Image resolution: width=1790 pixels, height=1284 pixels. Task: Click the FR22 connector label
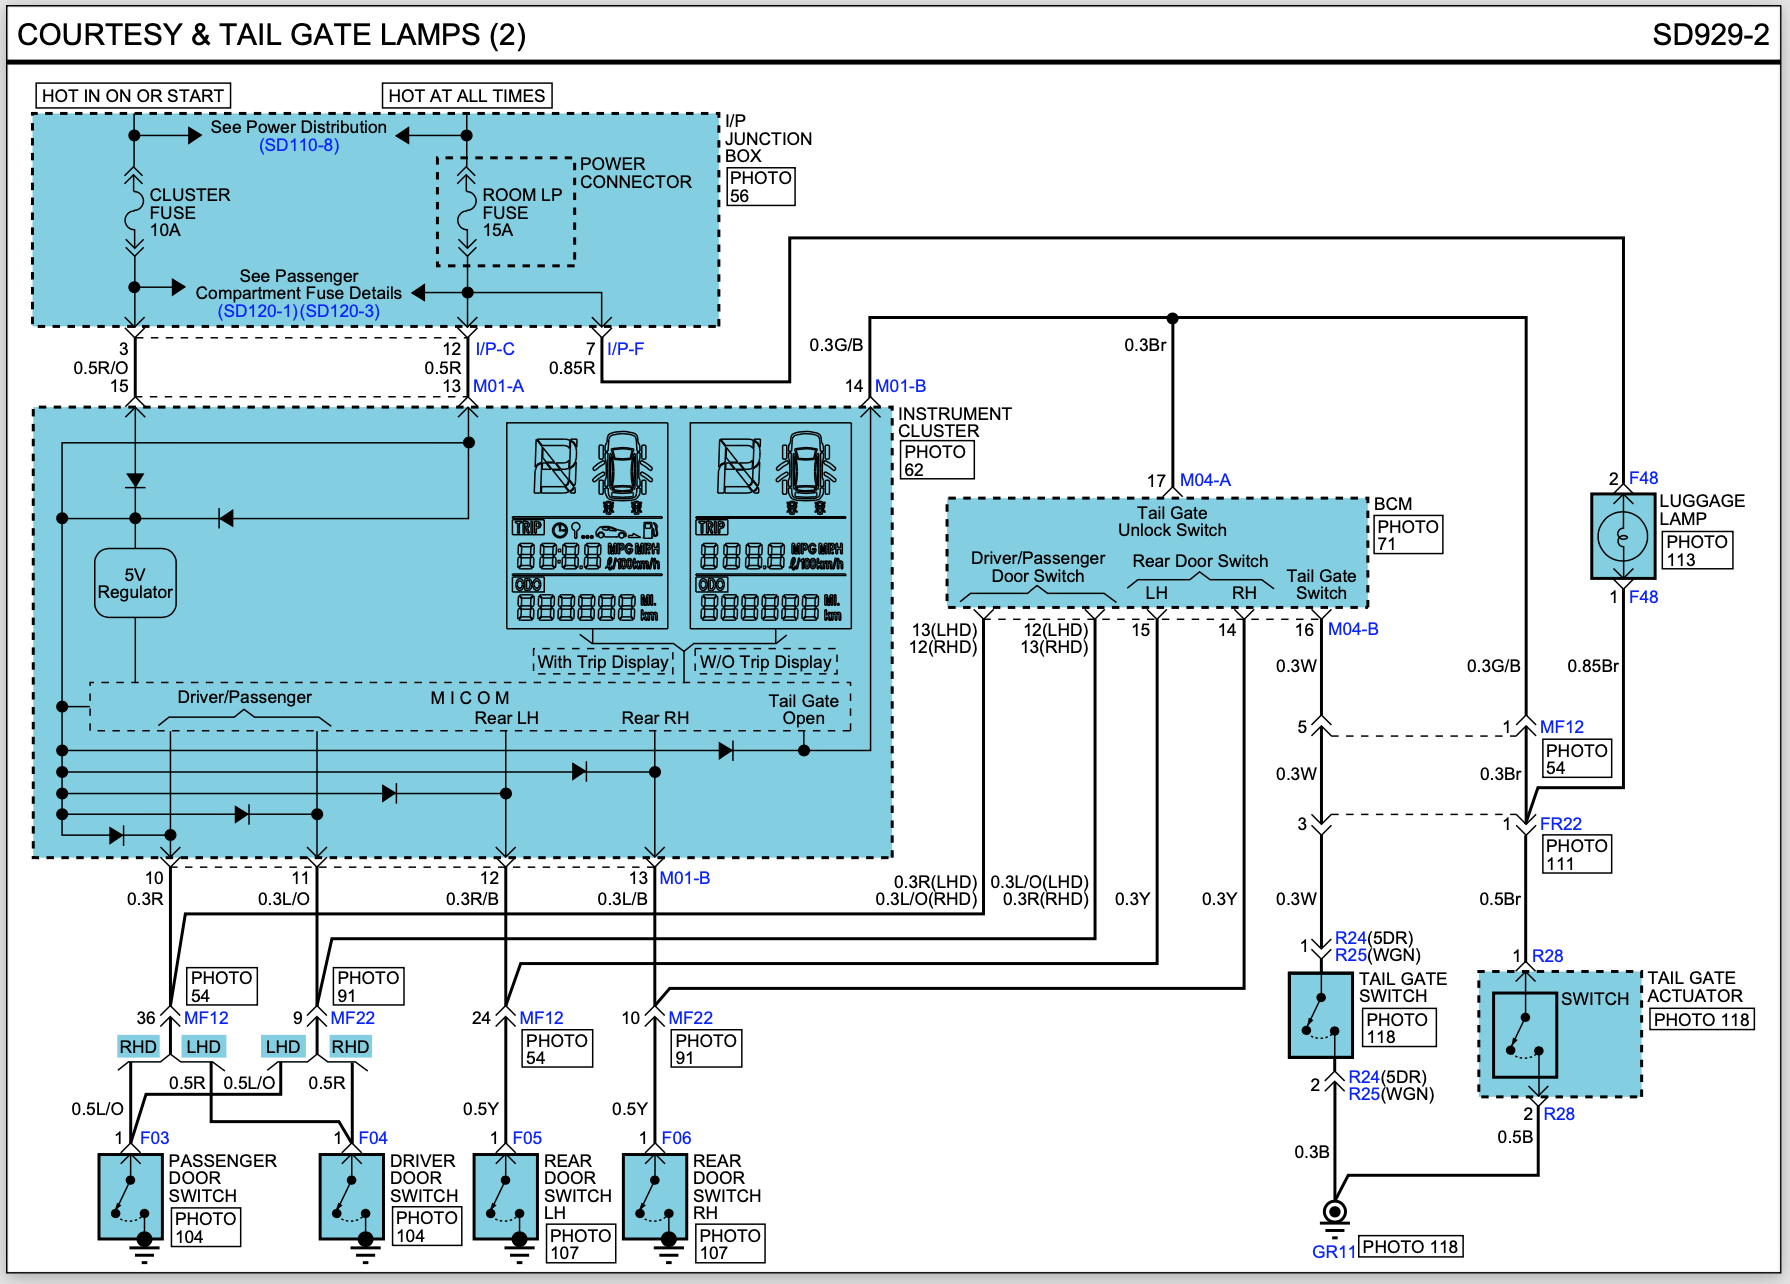pyautogui.click(x=1561, y=824)
